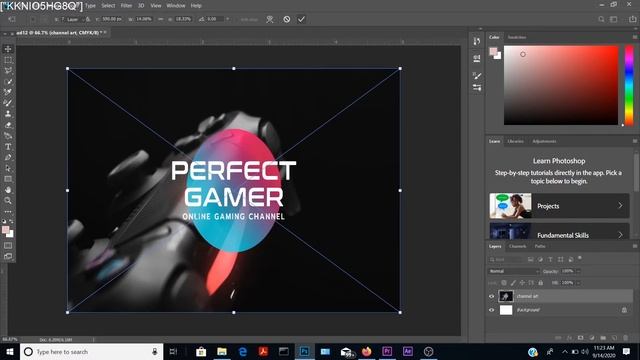640x360 pixels.
Task: Switch to the Adjustments tab
Action: [x=544, y=141]
